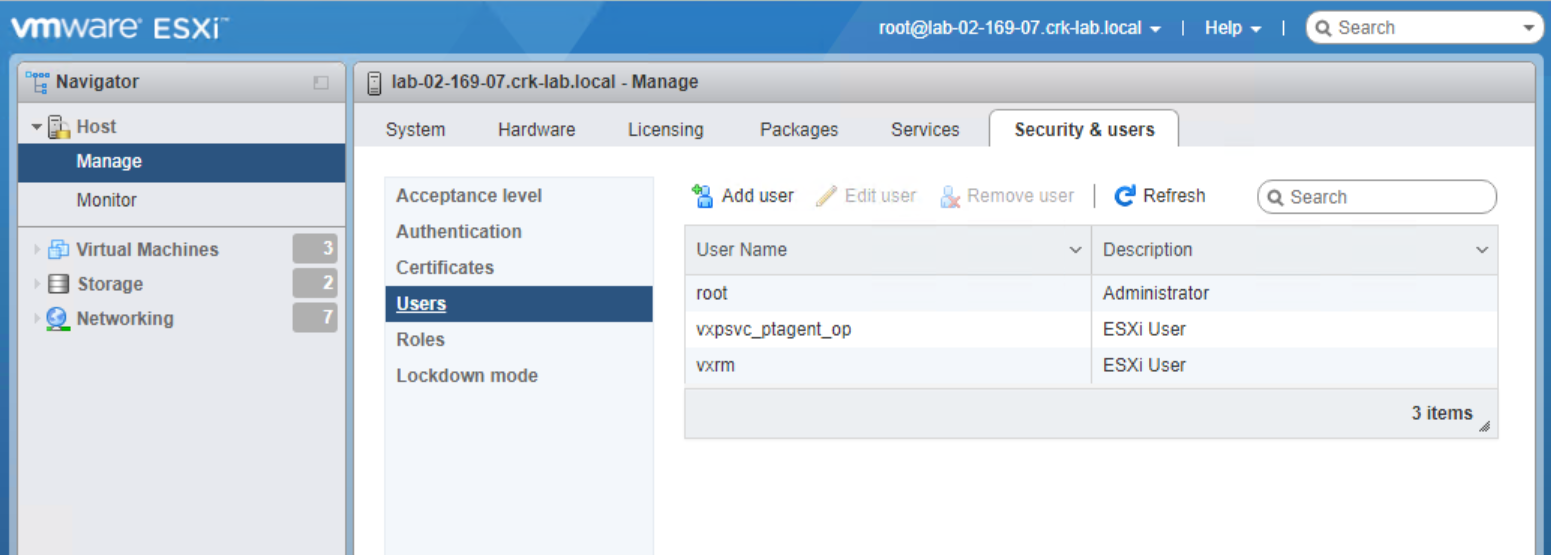Collapse the Host tree node
This screenshot has height=555, width=1551.
tap(37, 127)
